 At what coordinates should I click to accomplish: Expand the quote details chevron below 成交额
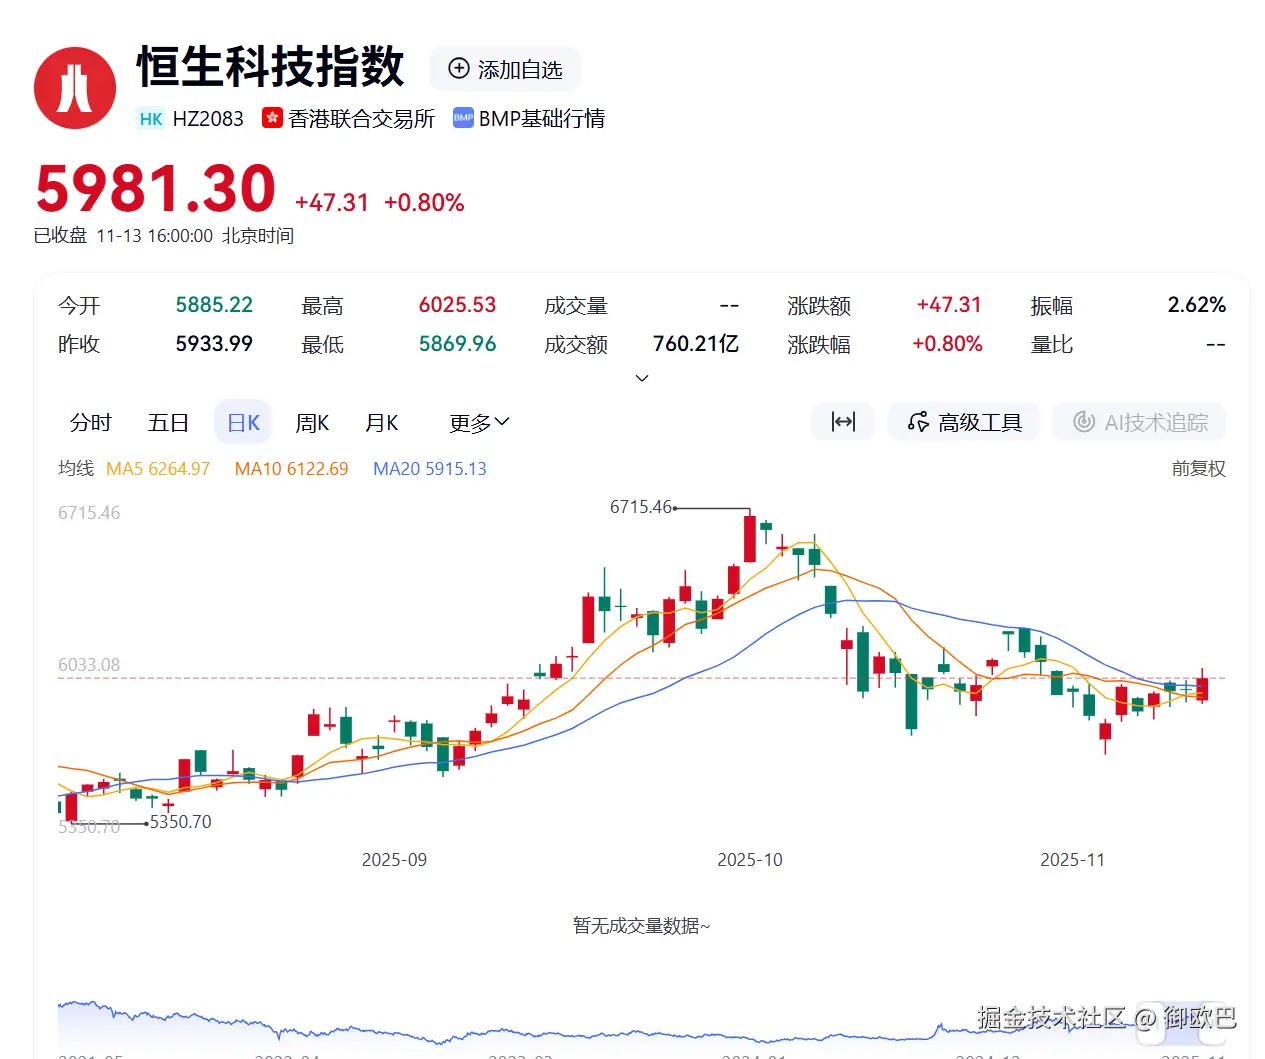[642, 378]
